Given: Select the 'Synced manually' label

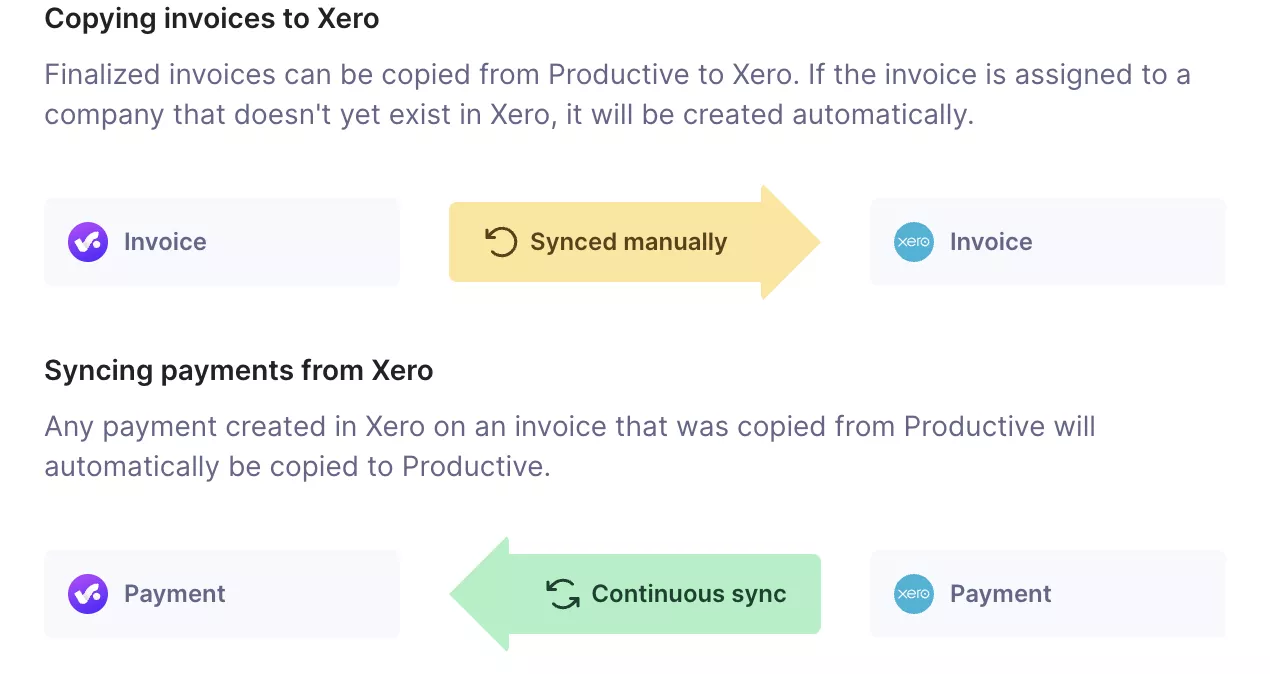Looking at the screenshot, I should click(x=628, y=242).
